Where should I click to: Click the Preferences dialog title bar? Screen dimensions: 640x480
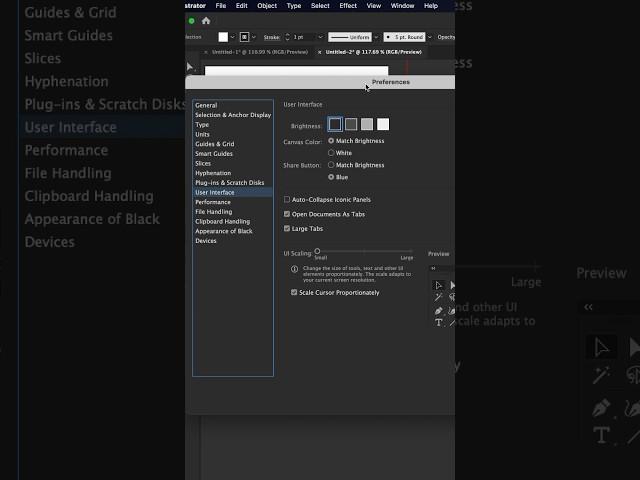pyautogui.click(x=320, y=82)
